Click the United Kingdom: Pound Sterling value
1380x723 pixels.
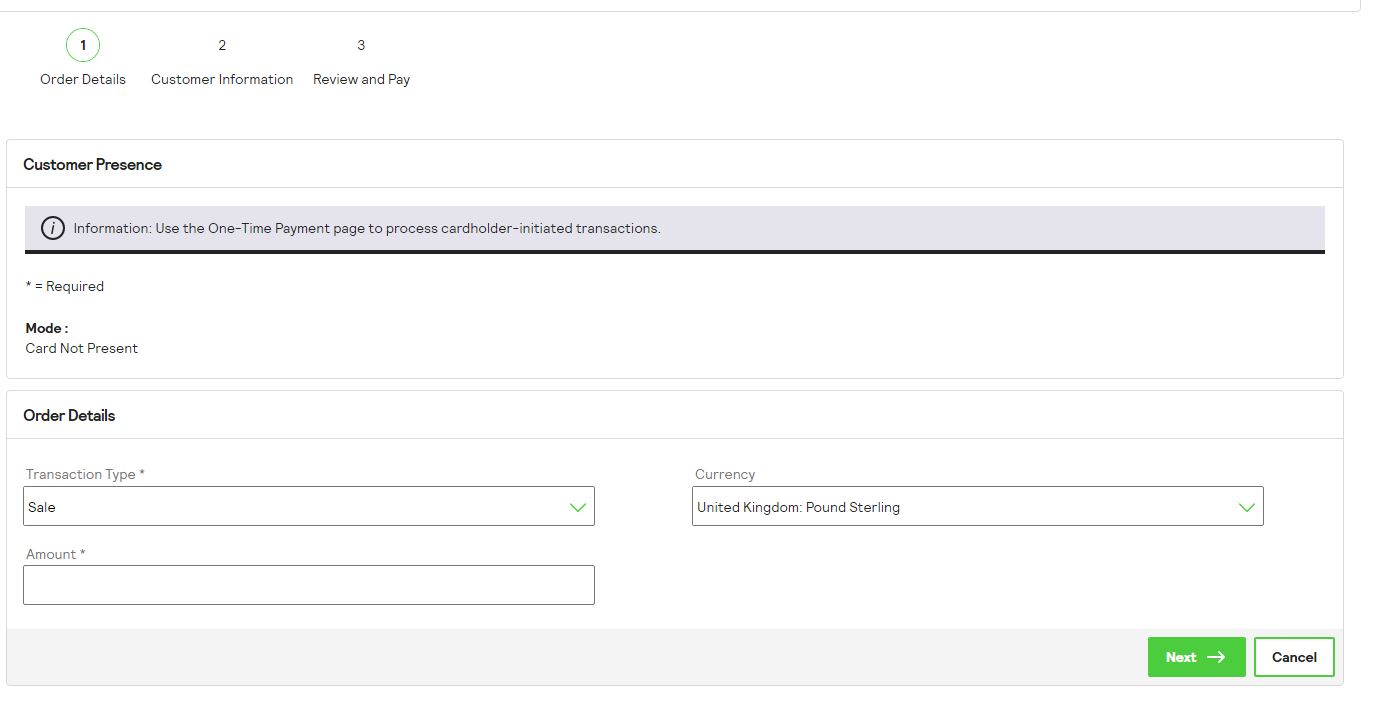click(x=798, y=507)
